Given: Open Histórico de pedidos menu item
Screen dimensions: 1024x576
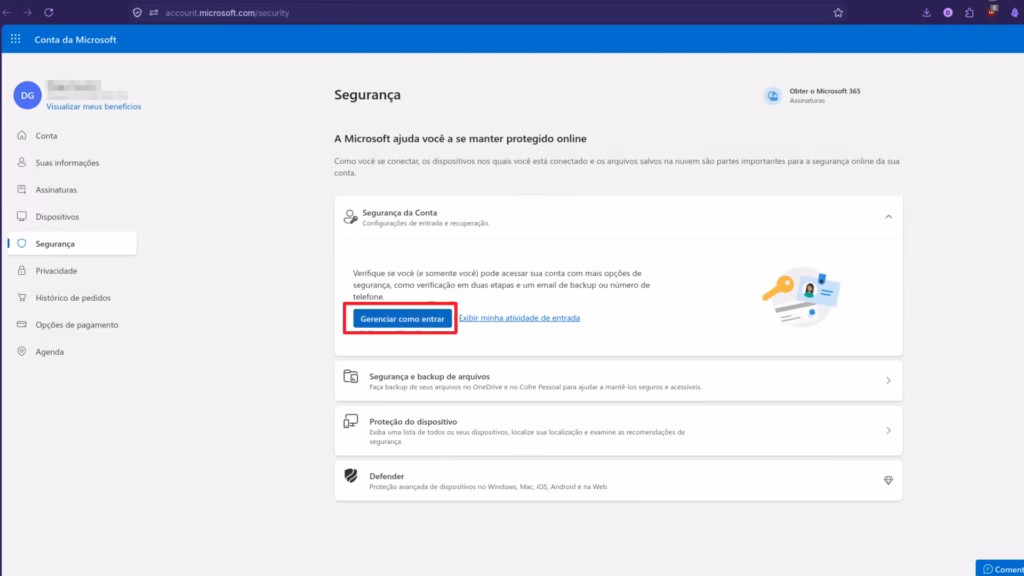Looking at the screenshot, I should (x=72, y=297).
